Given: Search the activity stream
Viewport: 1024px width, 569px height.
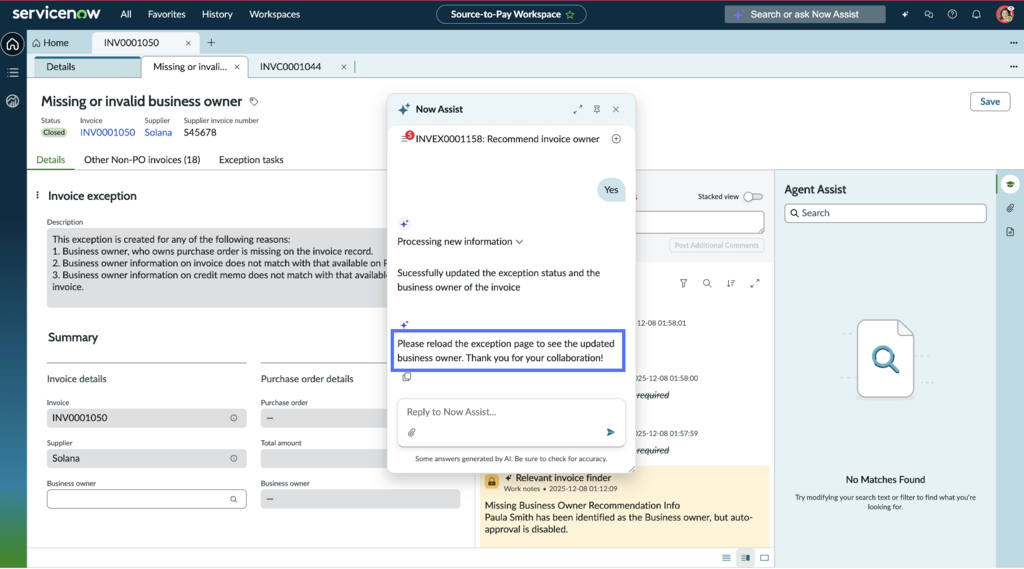Looking at the screenshot, I should [x=707, y=284].
